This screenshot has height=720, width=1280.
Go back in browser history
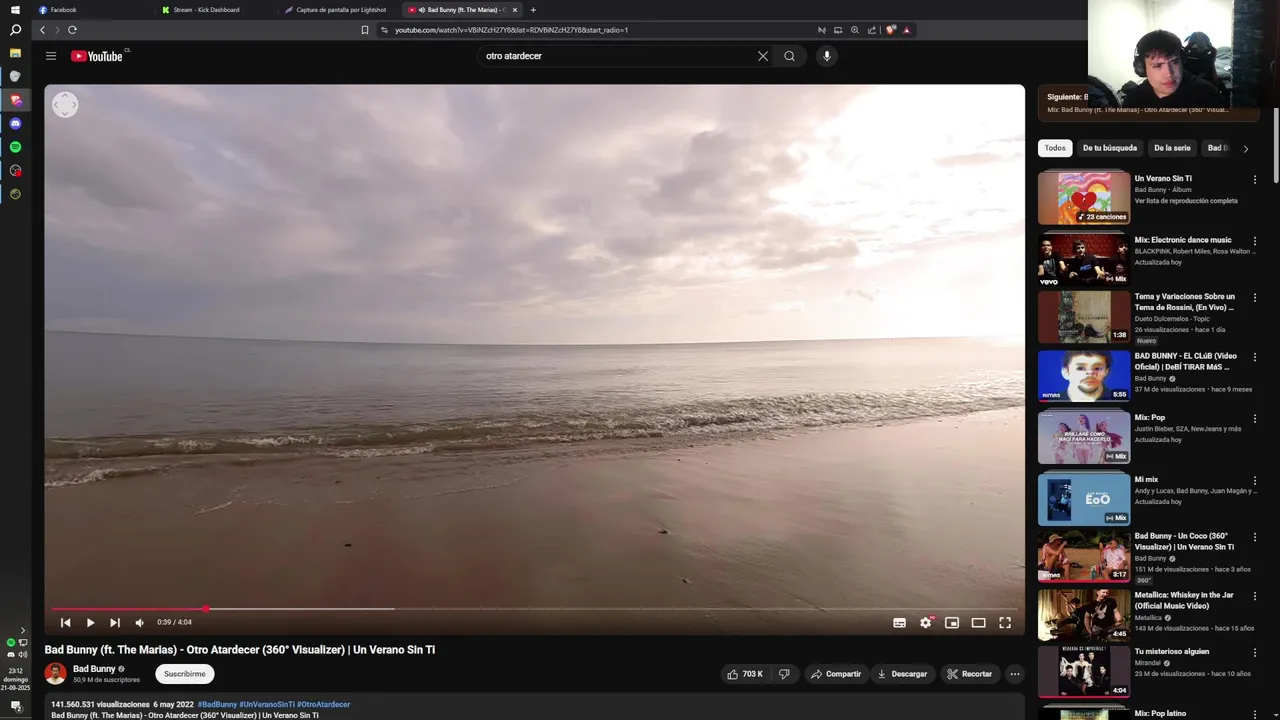pyautogui.click(x=42, y=30)
